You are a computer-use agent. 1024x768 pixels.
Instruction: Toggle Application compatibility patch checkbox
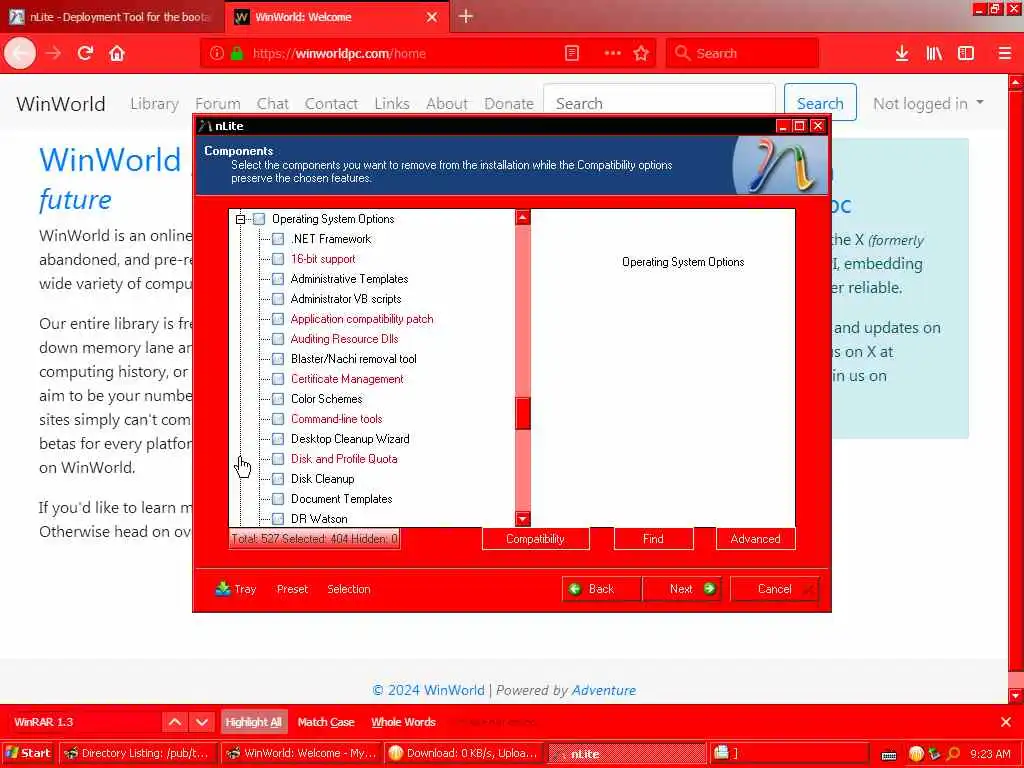[x=278, y=319]
